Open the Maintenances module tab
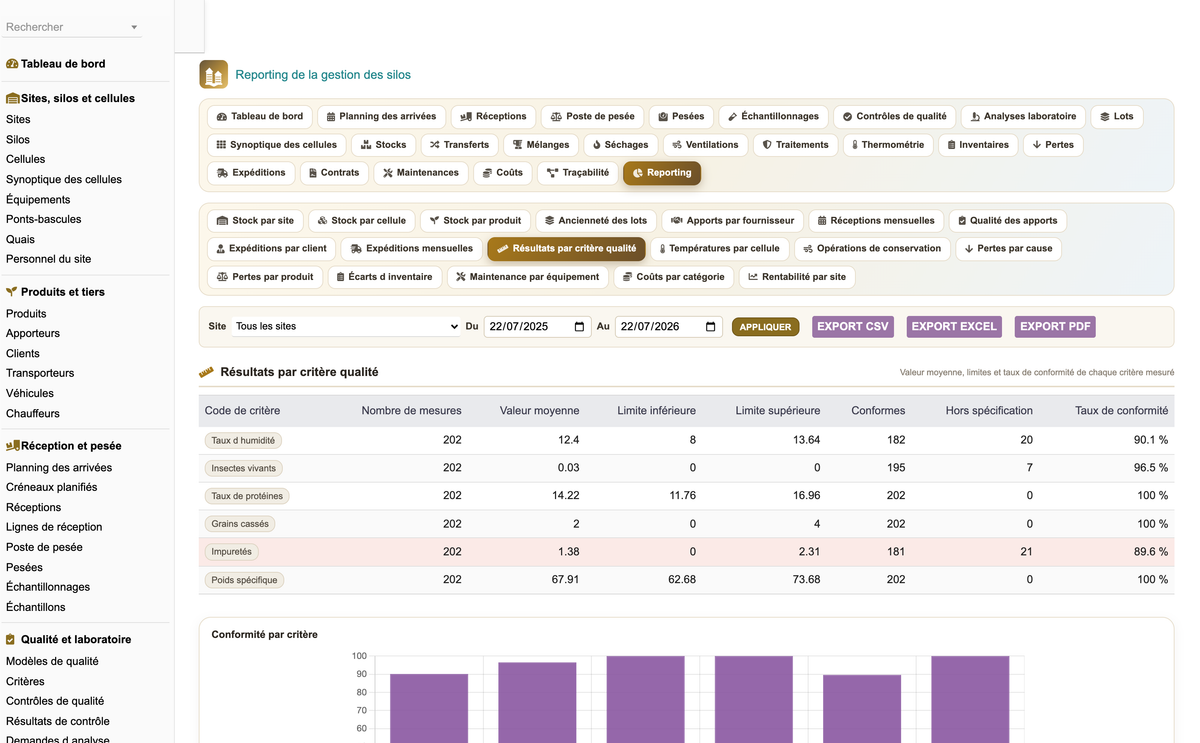 (x=420, y=173)
